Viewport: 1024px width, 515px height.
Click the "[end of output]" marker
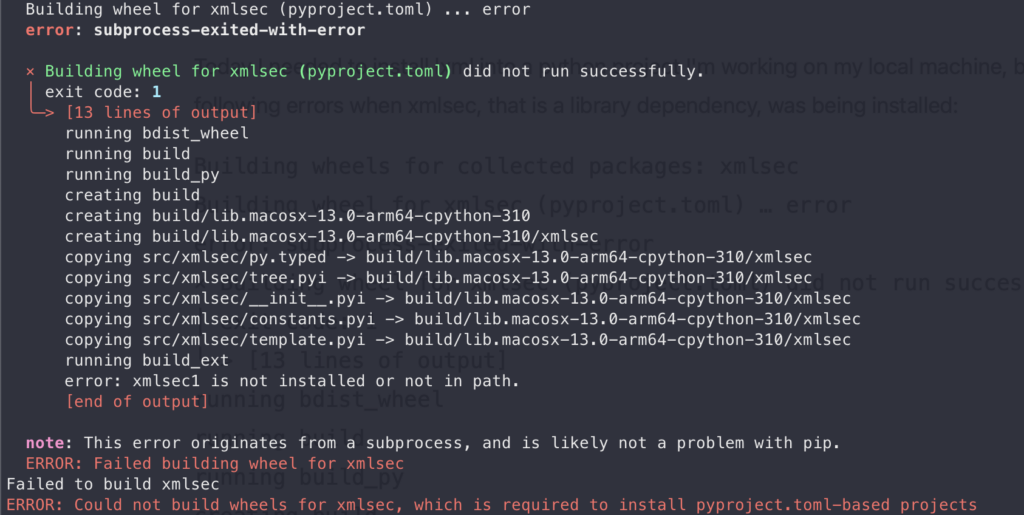click(x=136, y=402)
